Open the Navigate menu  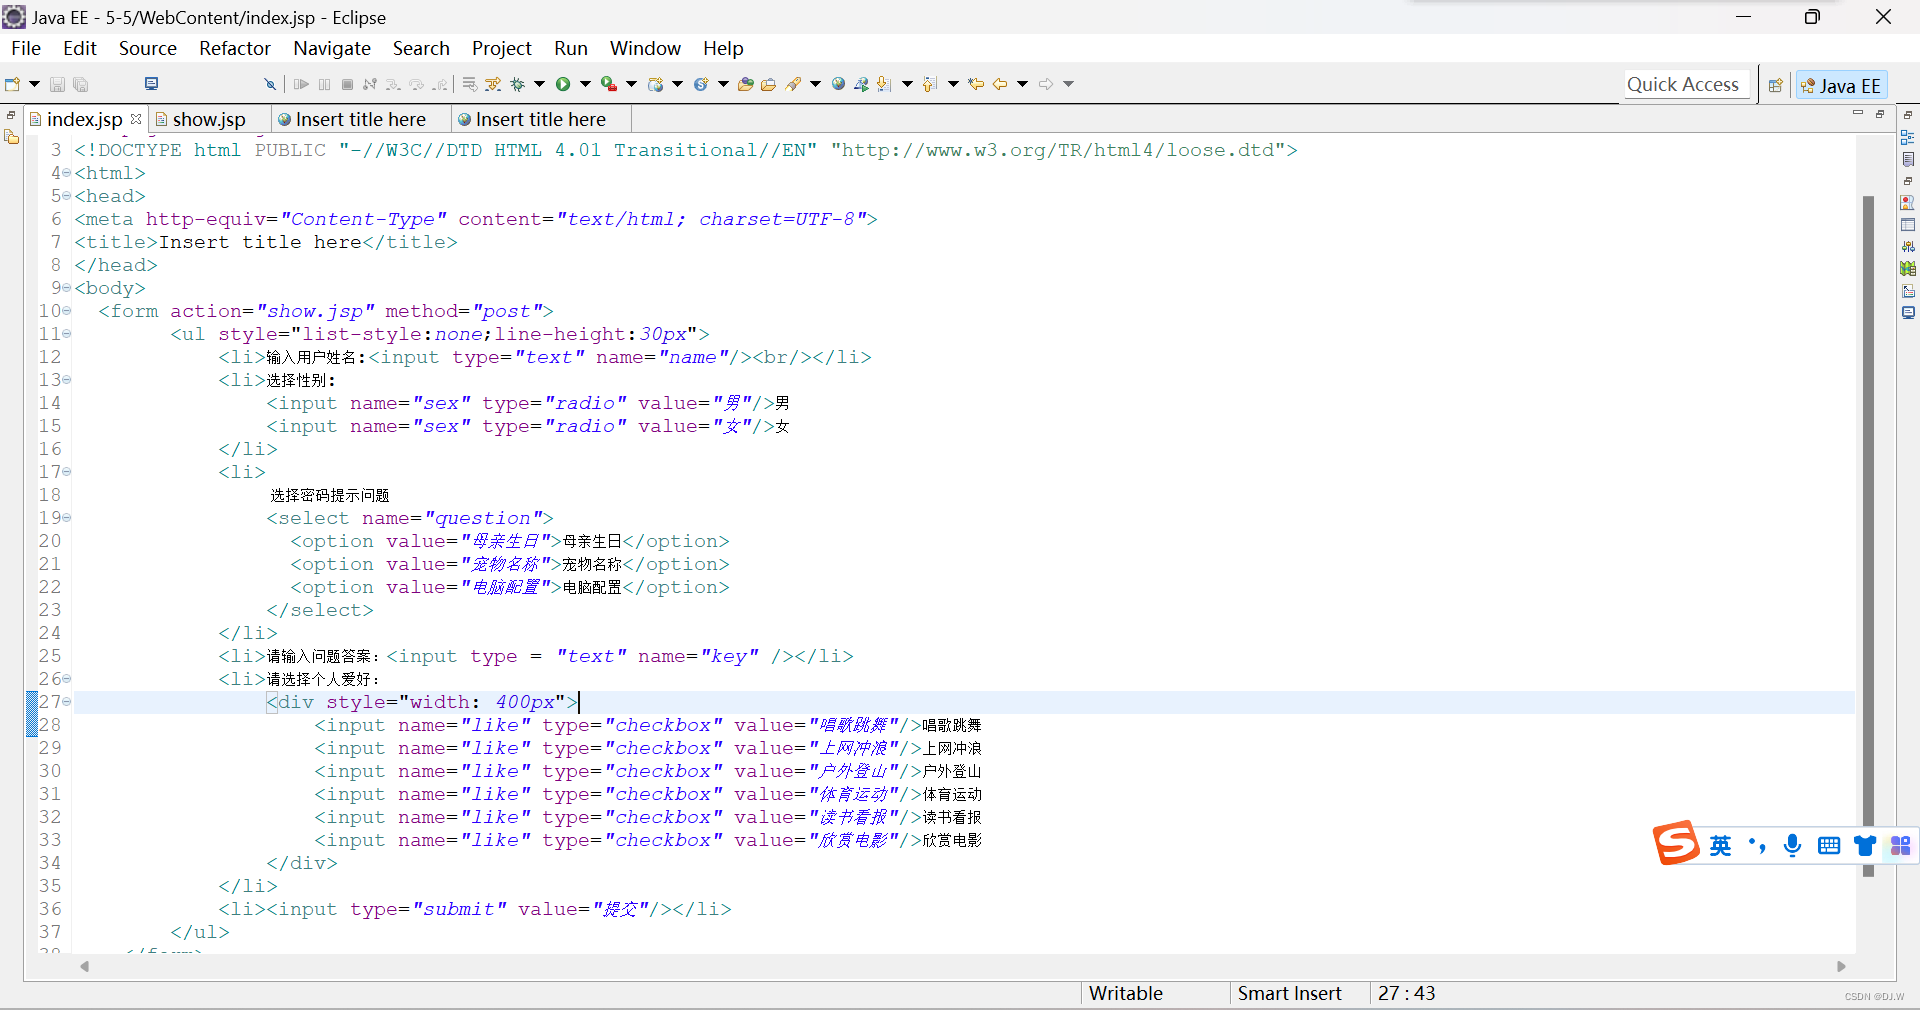[x=331, y=48]
